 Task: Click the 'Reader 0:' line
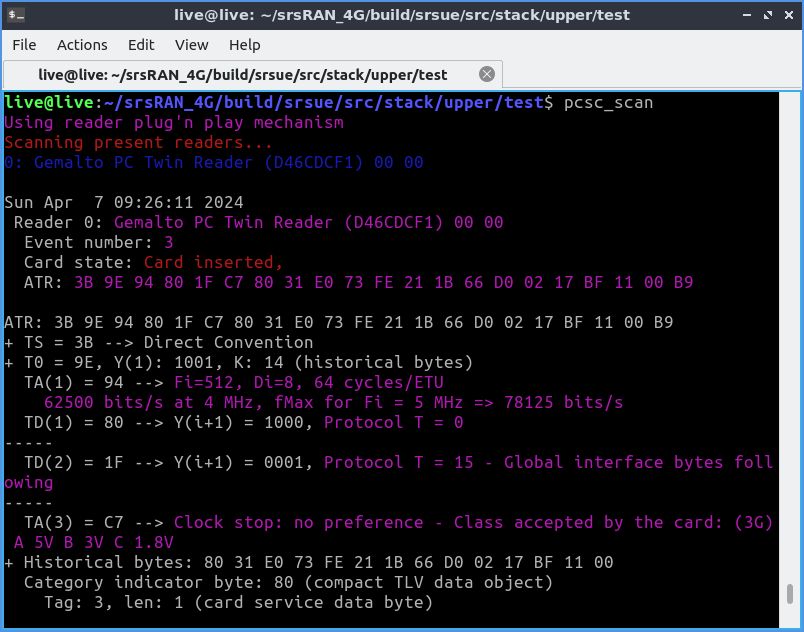258,222
